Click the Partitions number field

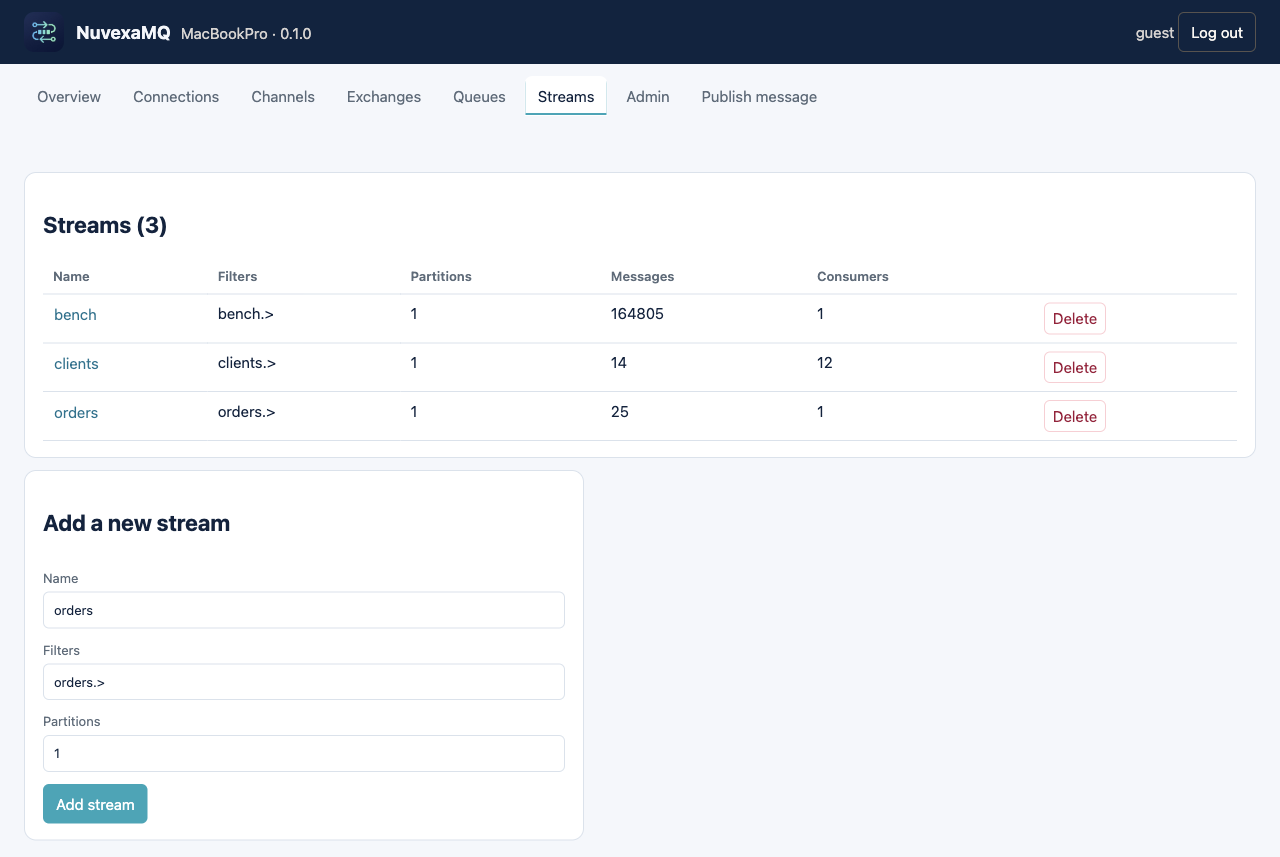click(304, 754)
